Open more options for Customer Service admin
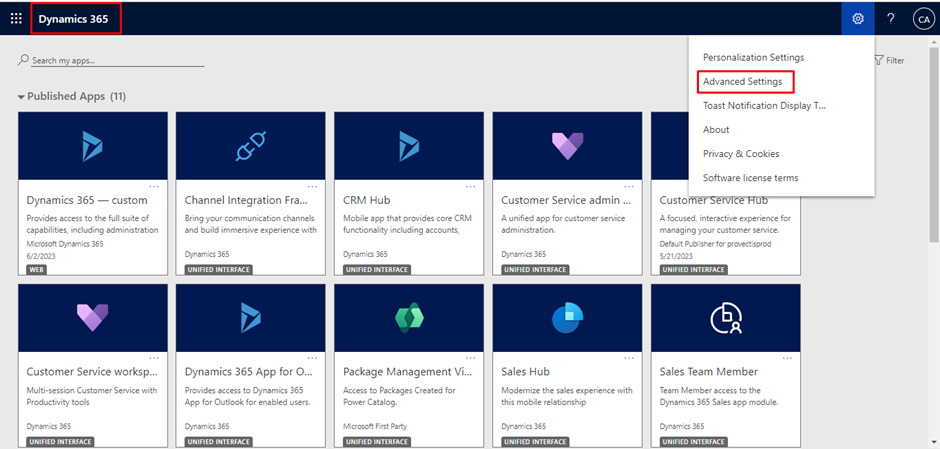This screenshot has height=449, width=940. click(629, 186)
